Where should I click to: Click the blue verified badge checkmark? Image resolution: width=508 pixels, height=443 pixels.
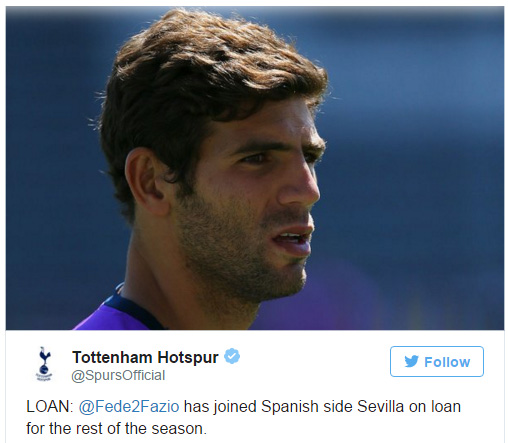(x=232, y=356)
